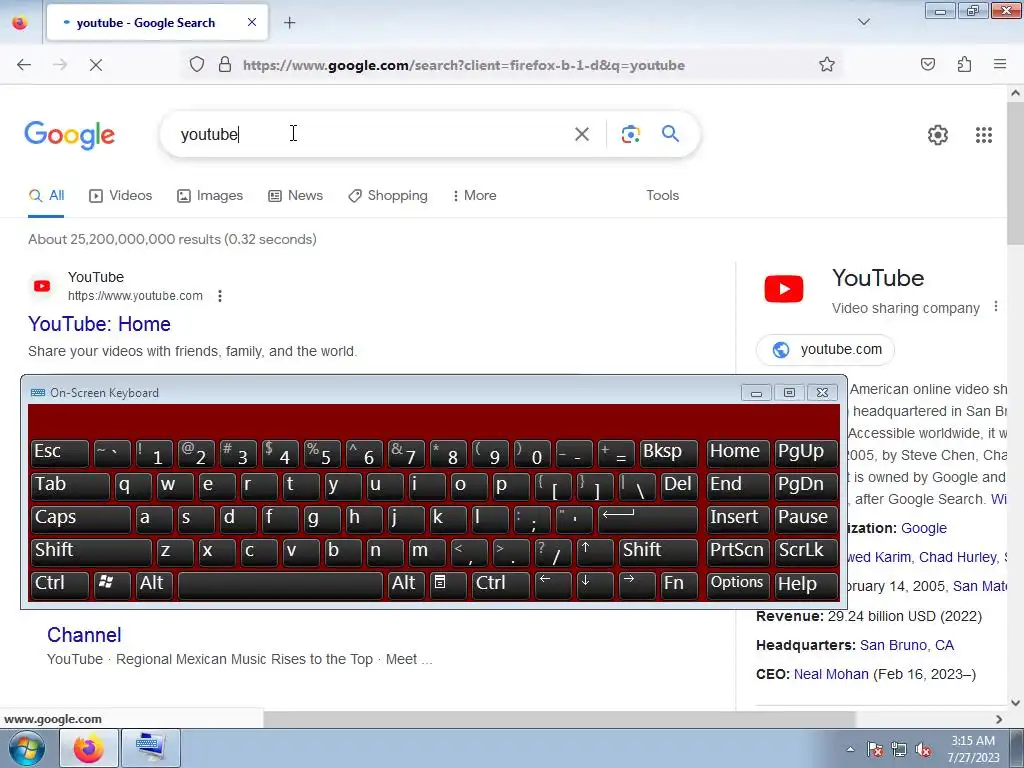Open Google settings gear
This screenshot has height=768, width=1024.
[x=938, y=135]
